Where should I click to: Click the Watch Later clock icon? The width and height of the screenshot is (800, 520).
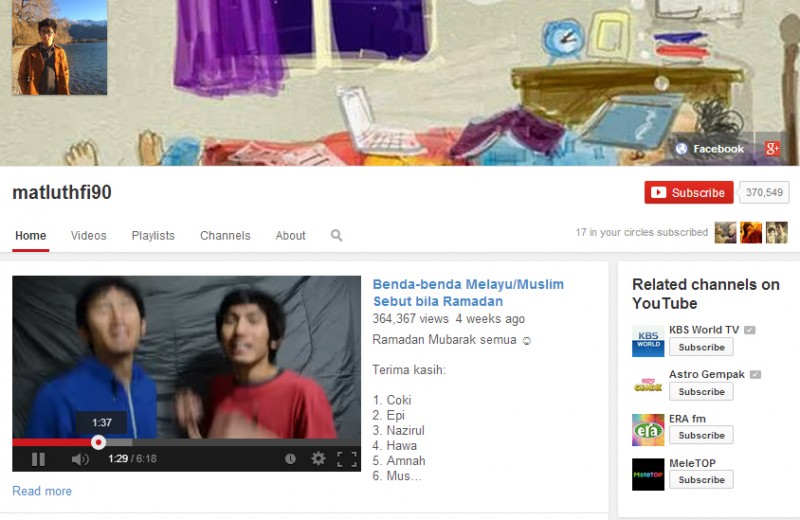point(290,459)
